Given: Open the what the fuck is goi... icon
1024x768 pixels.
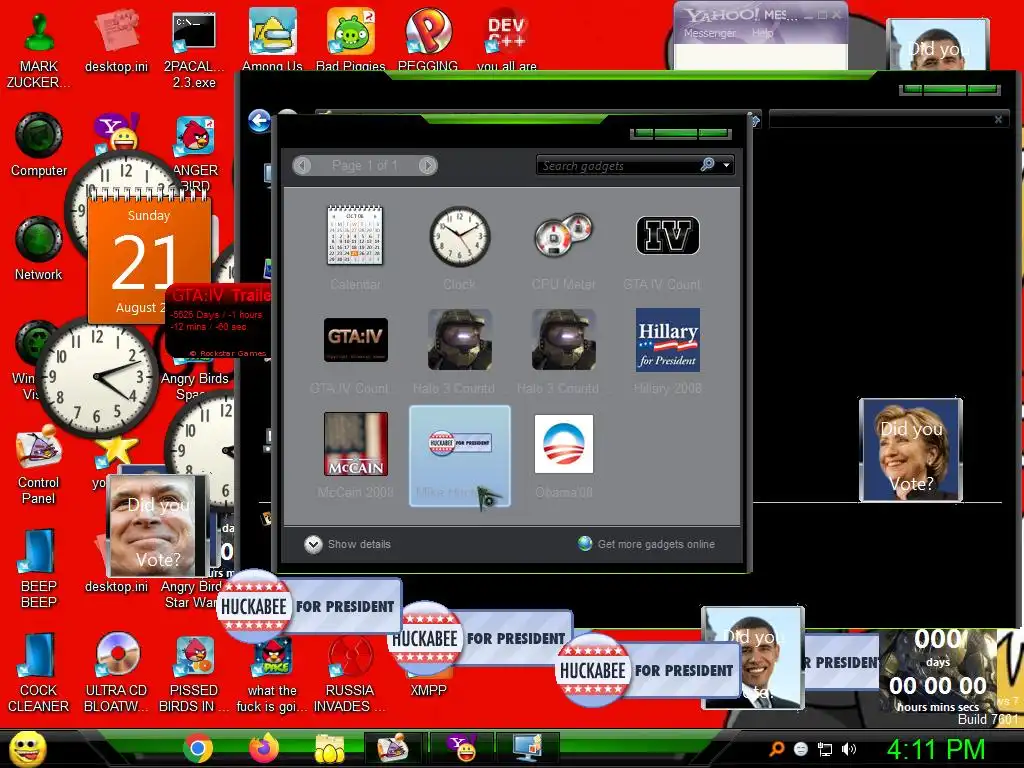Looking at the screenshot, I should click(x=272, y=673).
